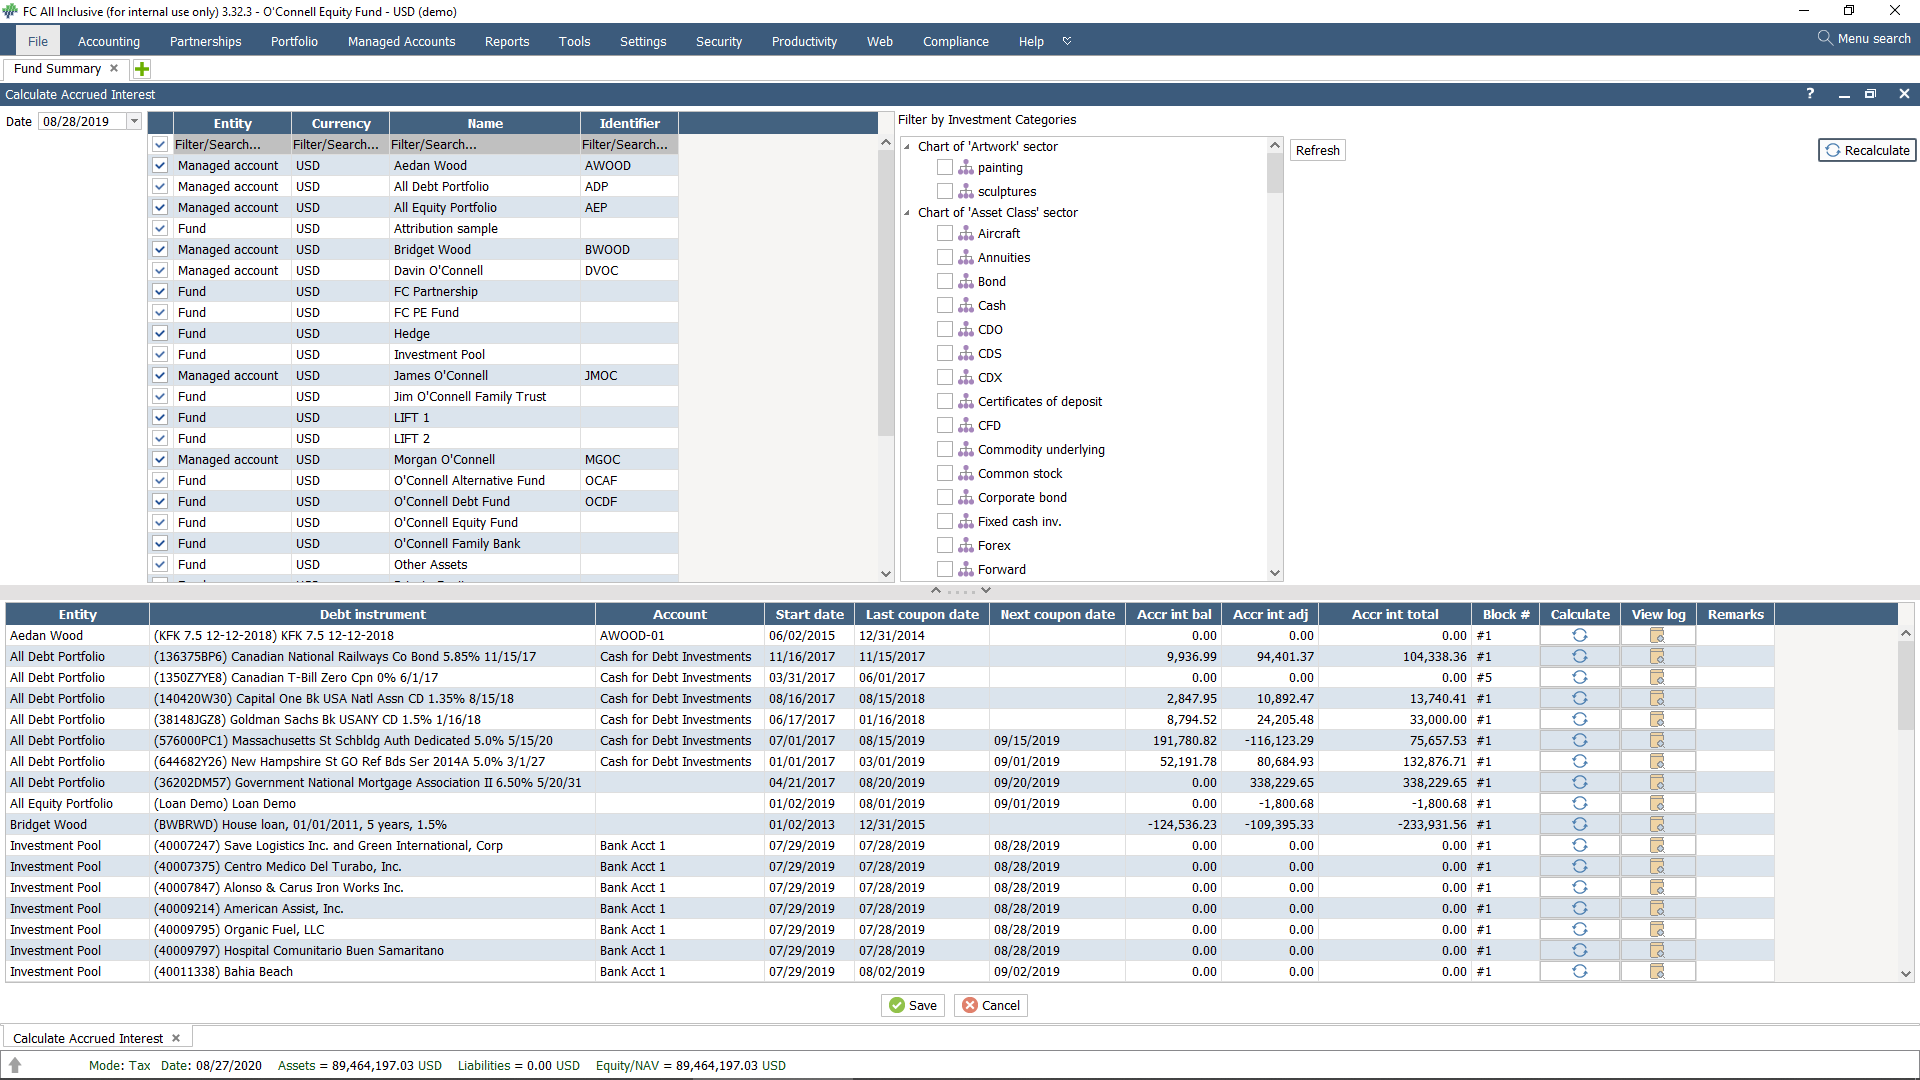The height and width of the screenshot is (1080, 1920).
Task: Click the Name column Filter/Search field
Action: (484, 145)
